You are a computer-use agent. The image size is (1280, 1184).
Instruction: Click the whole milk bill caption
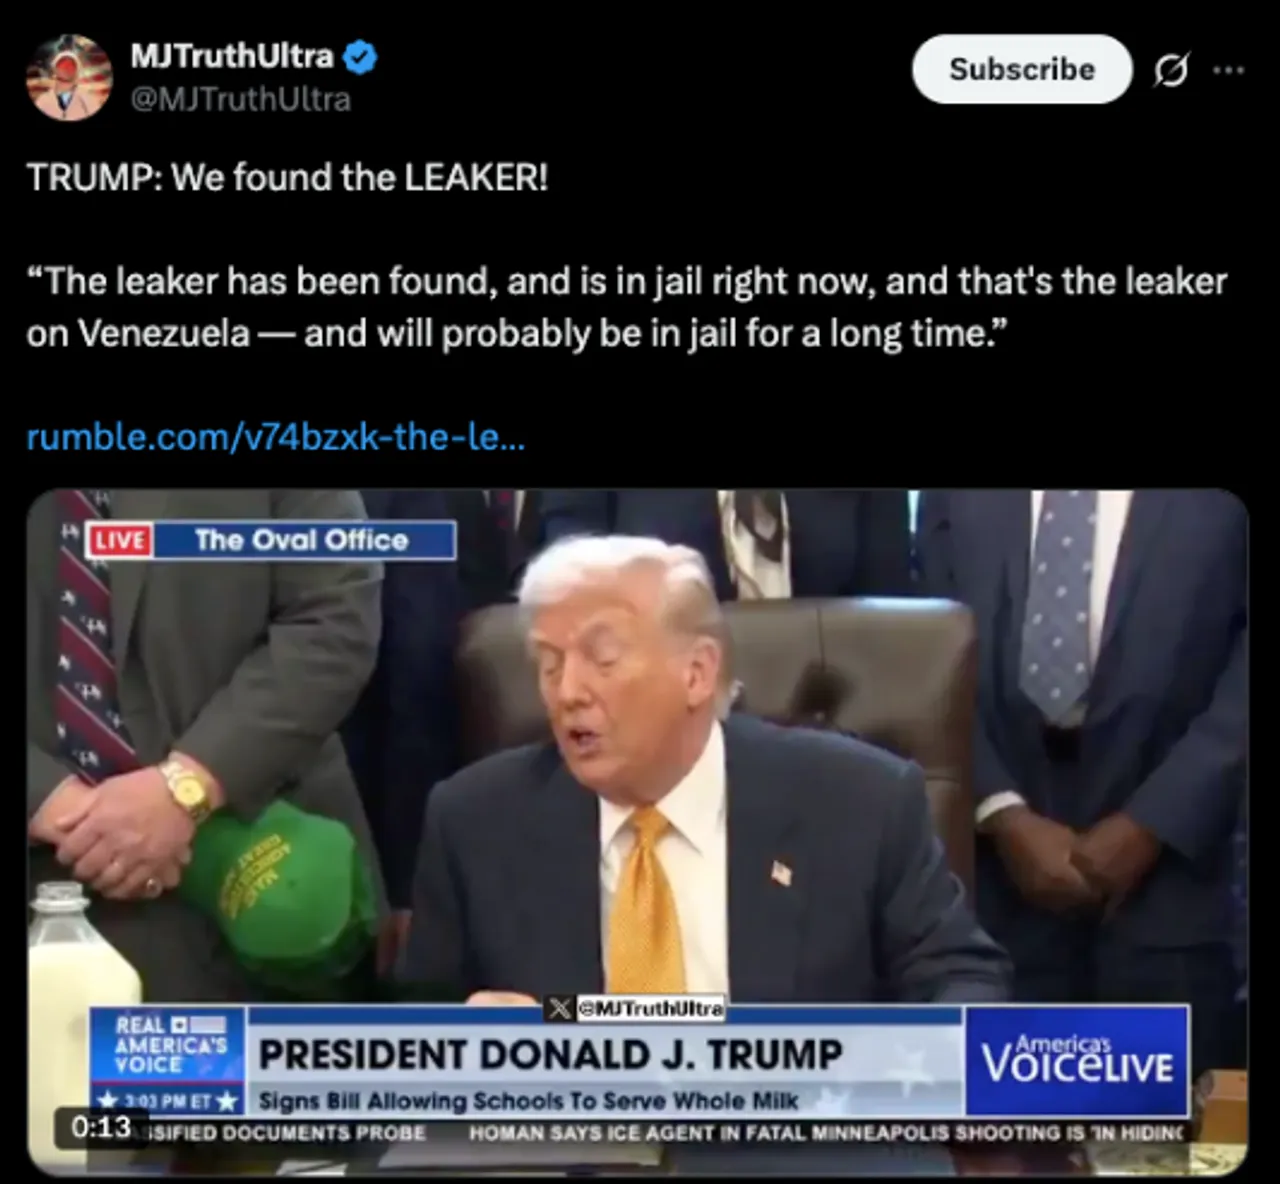tap(528, 1102)
